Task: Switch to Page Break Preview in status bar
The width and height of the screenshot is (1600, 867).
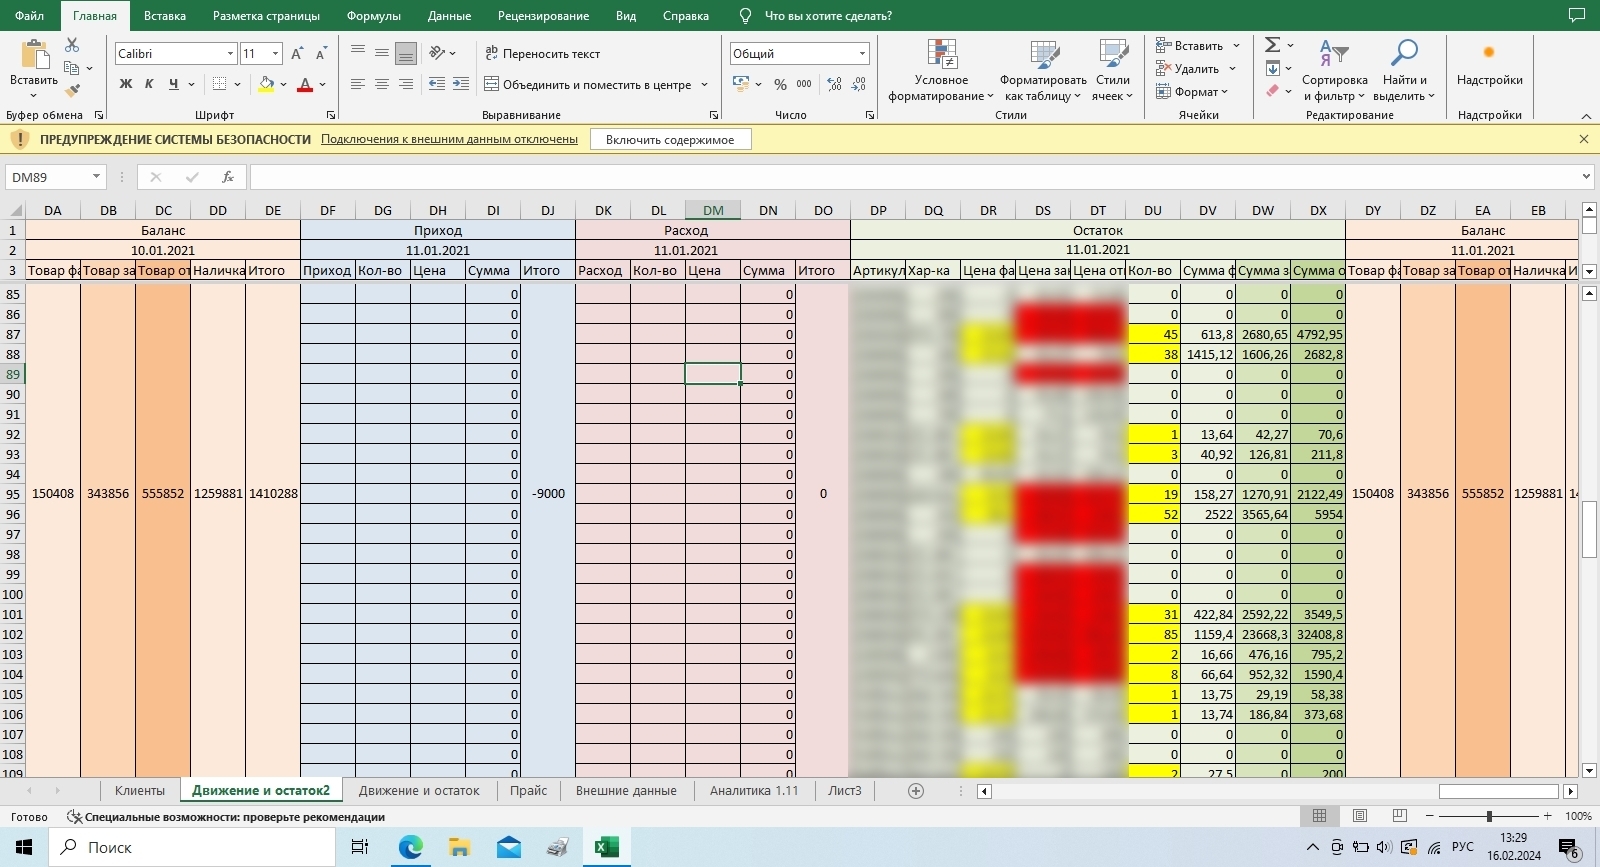Action: tap(1400, 816)
